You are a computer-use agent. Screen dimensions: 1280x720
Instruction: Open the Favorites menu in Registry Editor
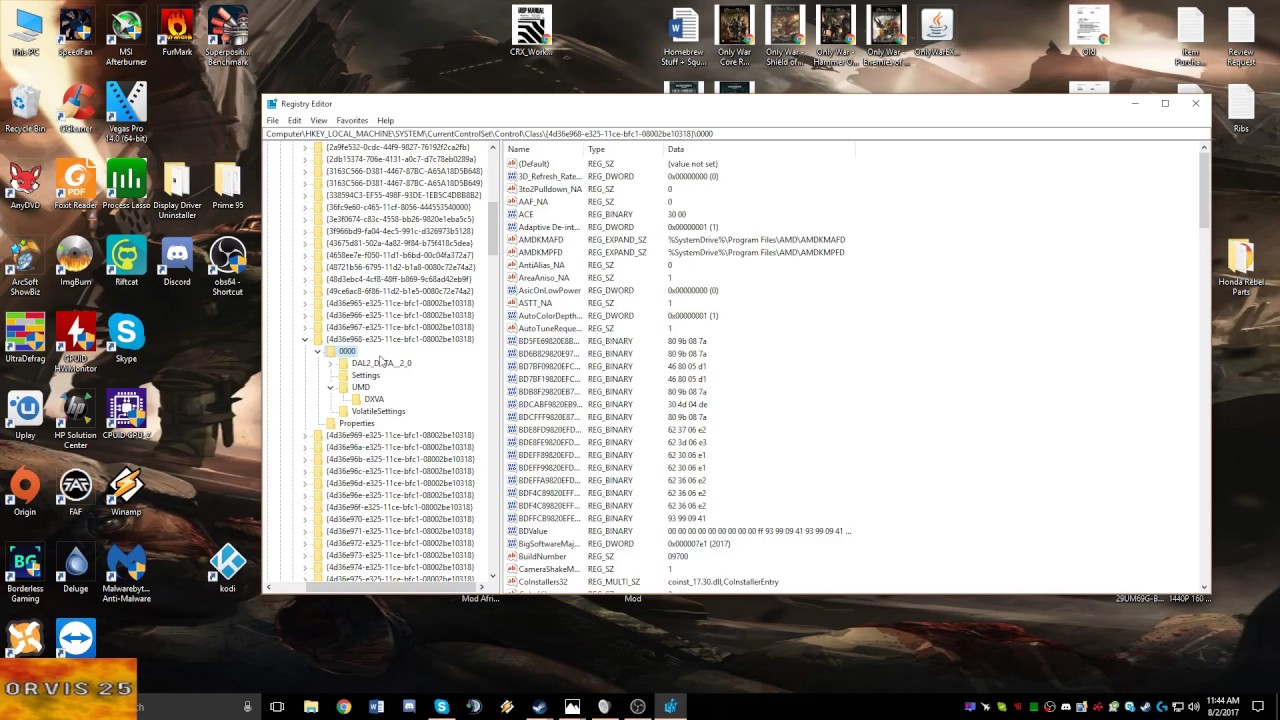point(351,119)
